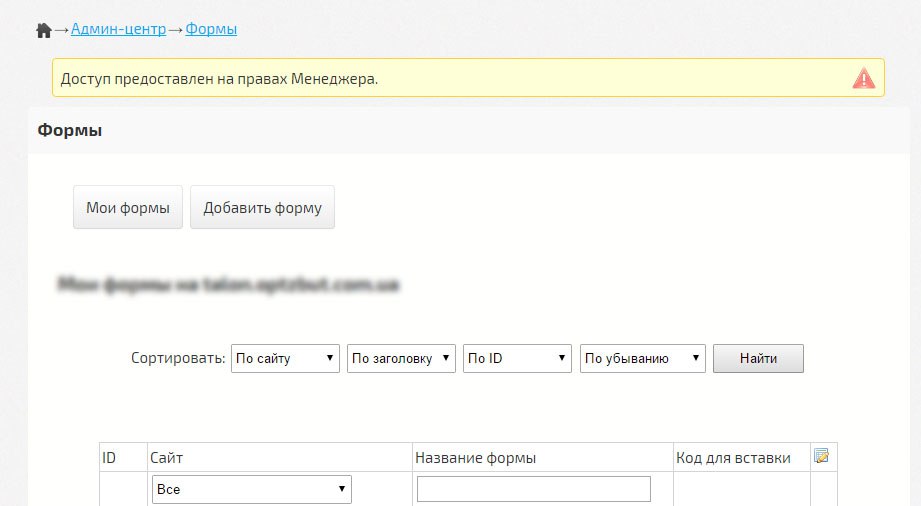
Task: Click the ID column header
Action: [110, 458]
